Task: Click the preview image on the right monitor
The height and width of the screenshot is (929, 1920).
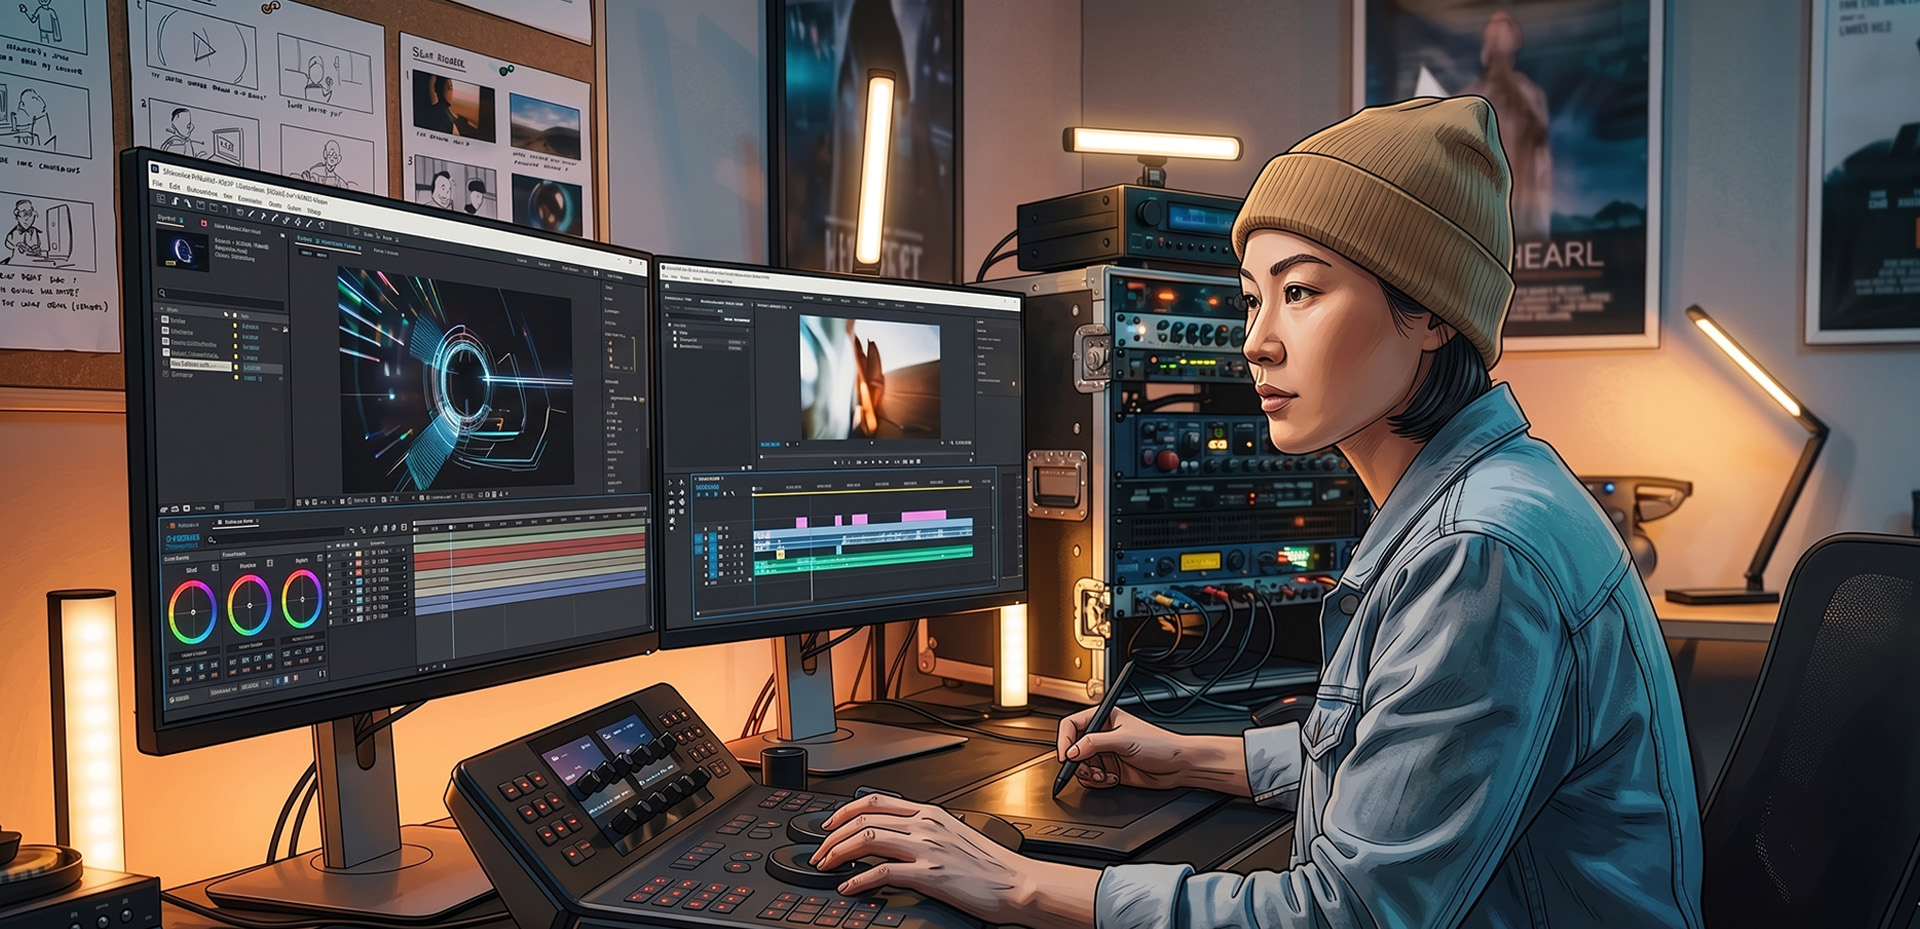Action: [x=869, y=378]
